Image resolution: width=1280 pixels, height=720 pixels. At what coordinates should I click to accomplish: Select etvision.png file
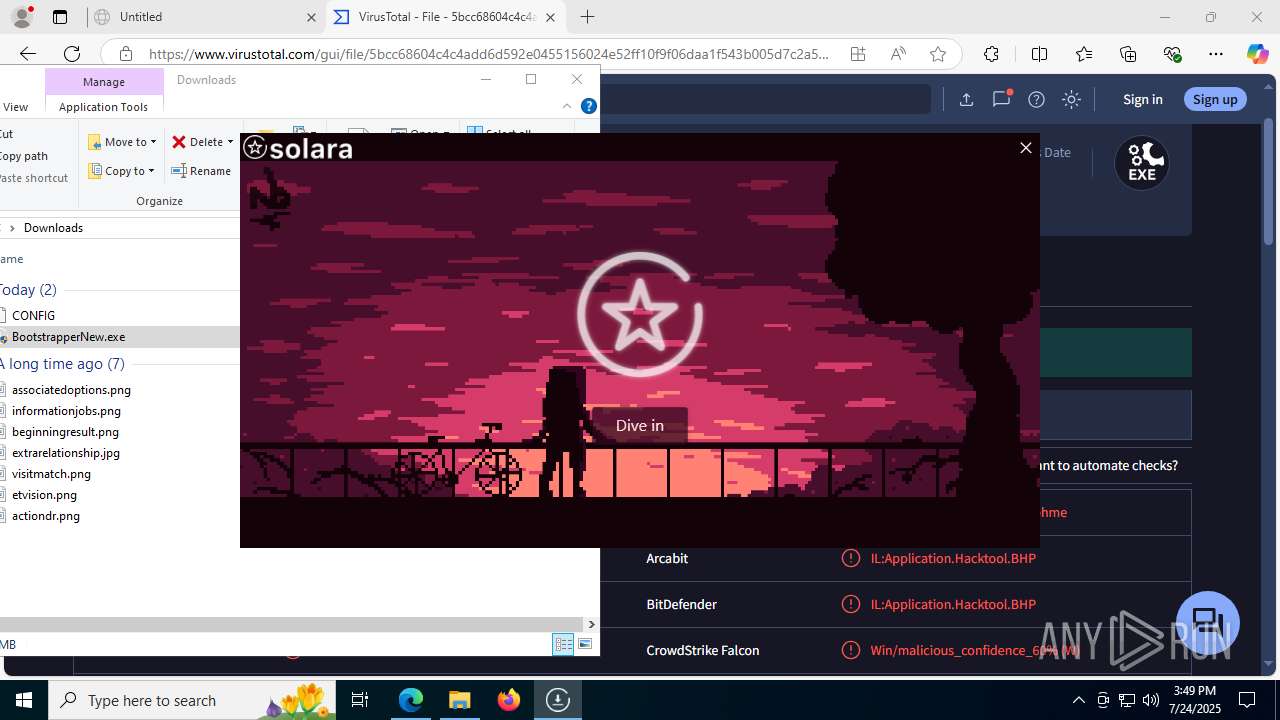(44, 495)
